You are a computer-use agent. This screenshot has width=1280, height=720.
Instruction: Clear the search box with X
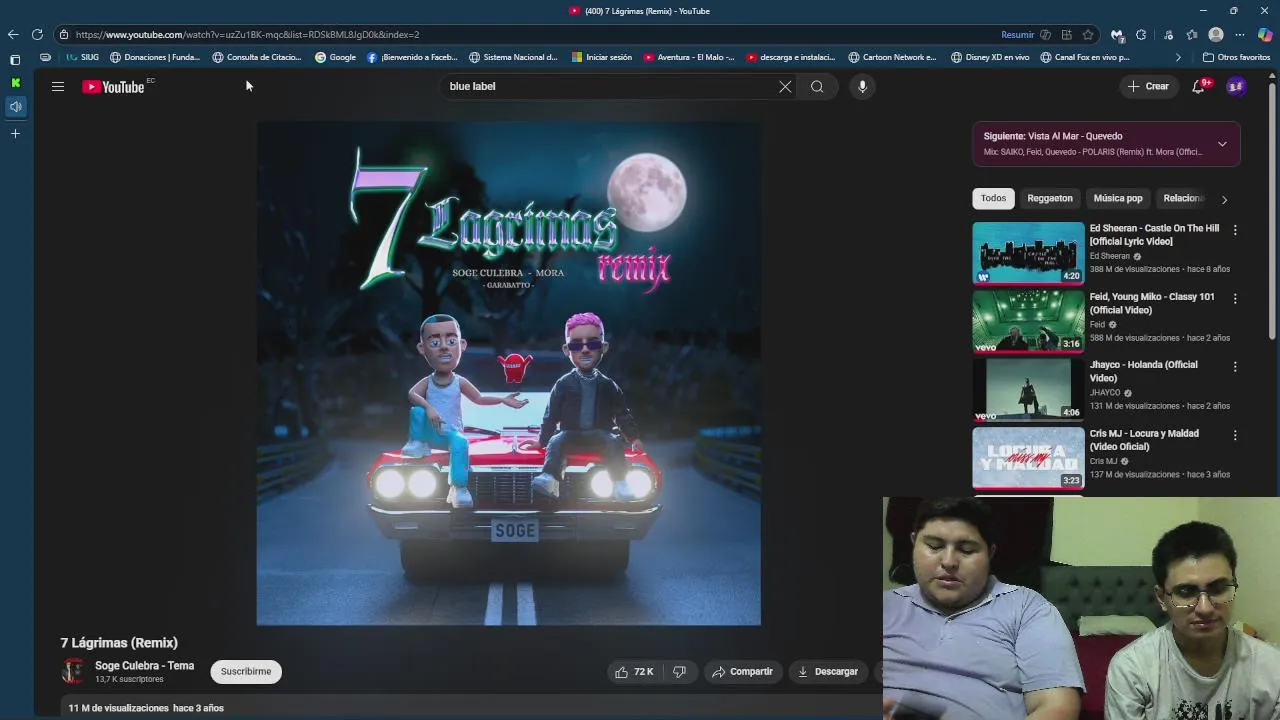pos(785,87)
